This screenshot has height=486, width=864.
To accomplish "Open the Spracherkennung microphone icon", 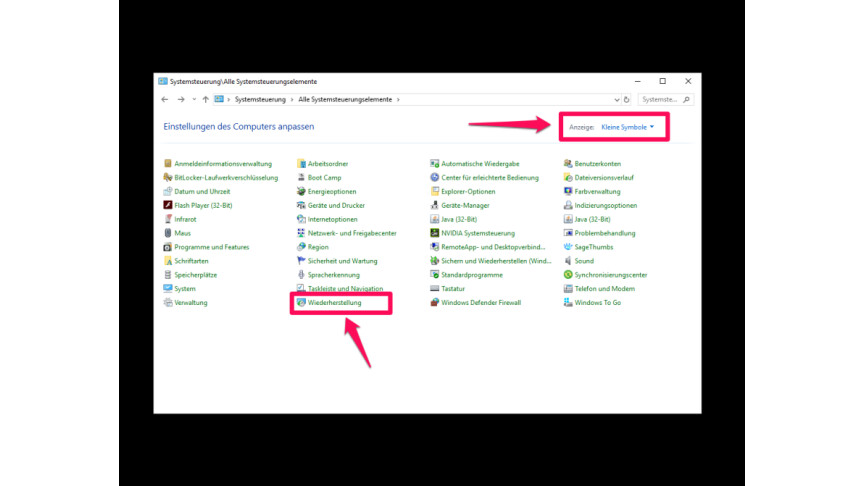I will pos(301,274).
